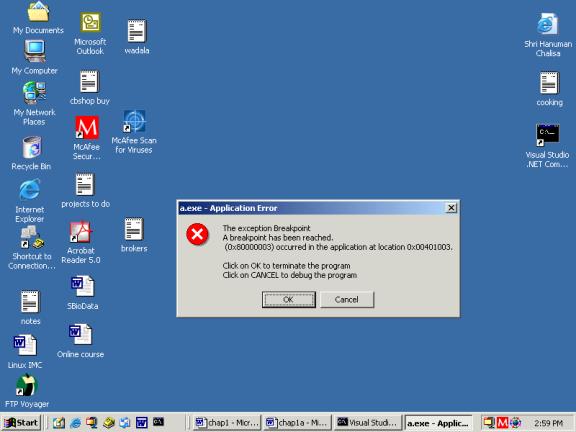Select the Internet Explorer desktop icon
Viewport: 576px width, 432px height.
tap(29, 201)
